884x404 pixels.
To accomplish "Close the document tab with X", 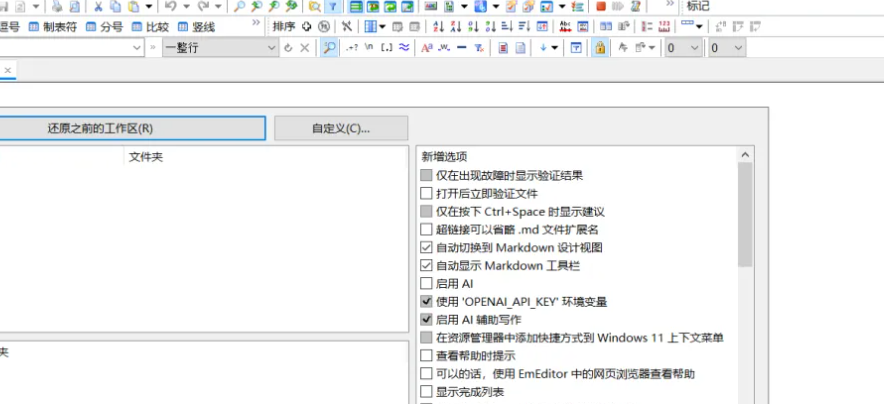I will [x=8, y=70].
